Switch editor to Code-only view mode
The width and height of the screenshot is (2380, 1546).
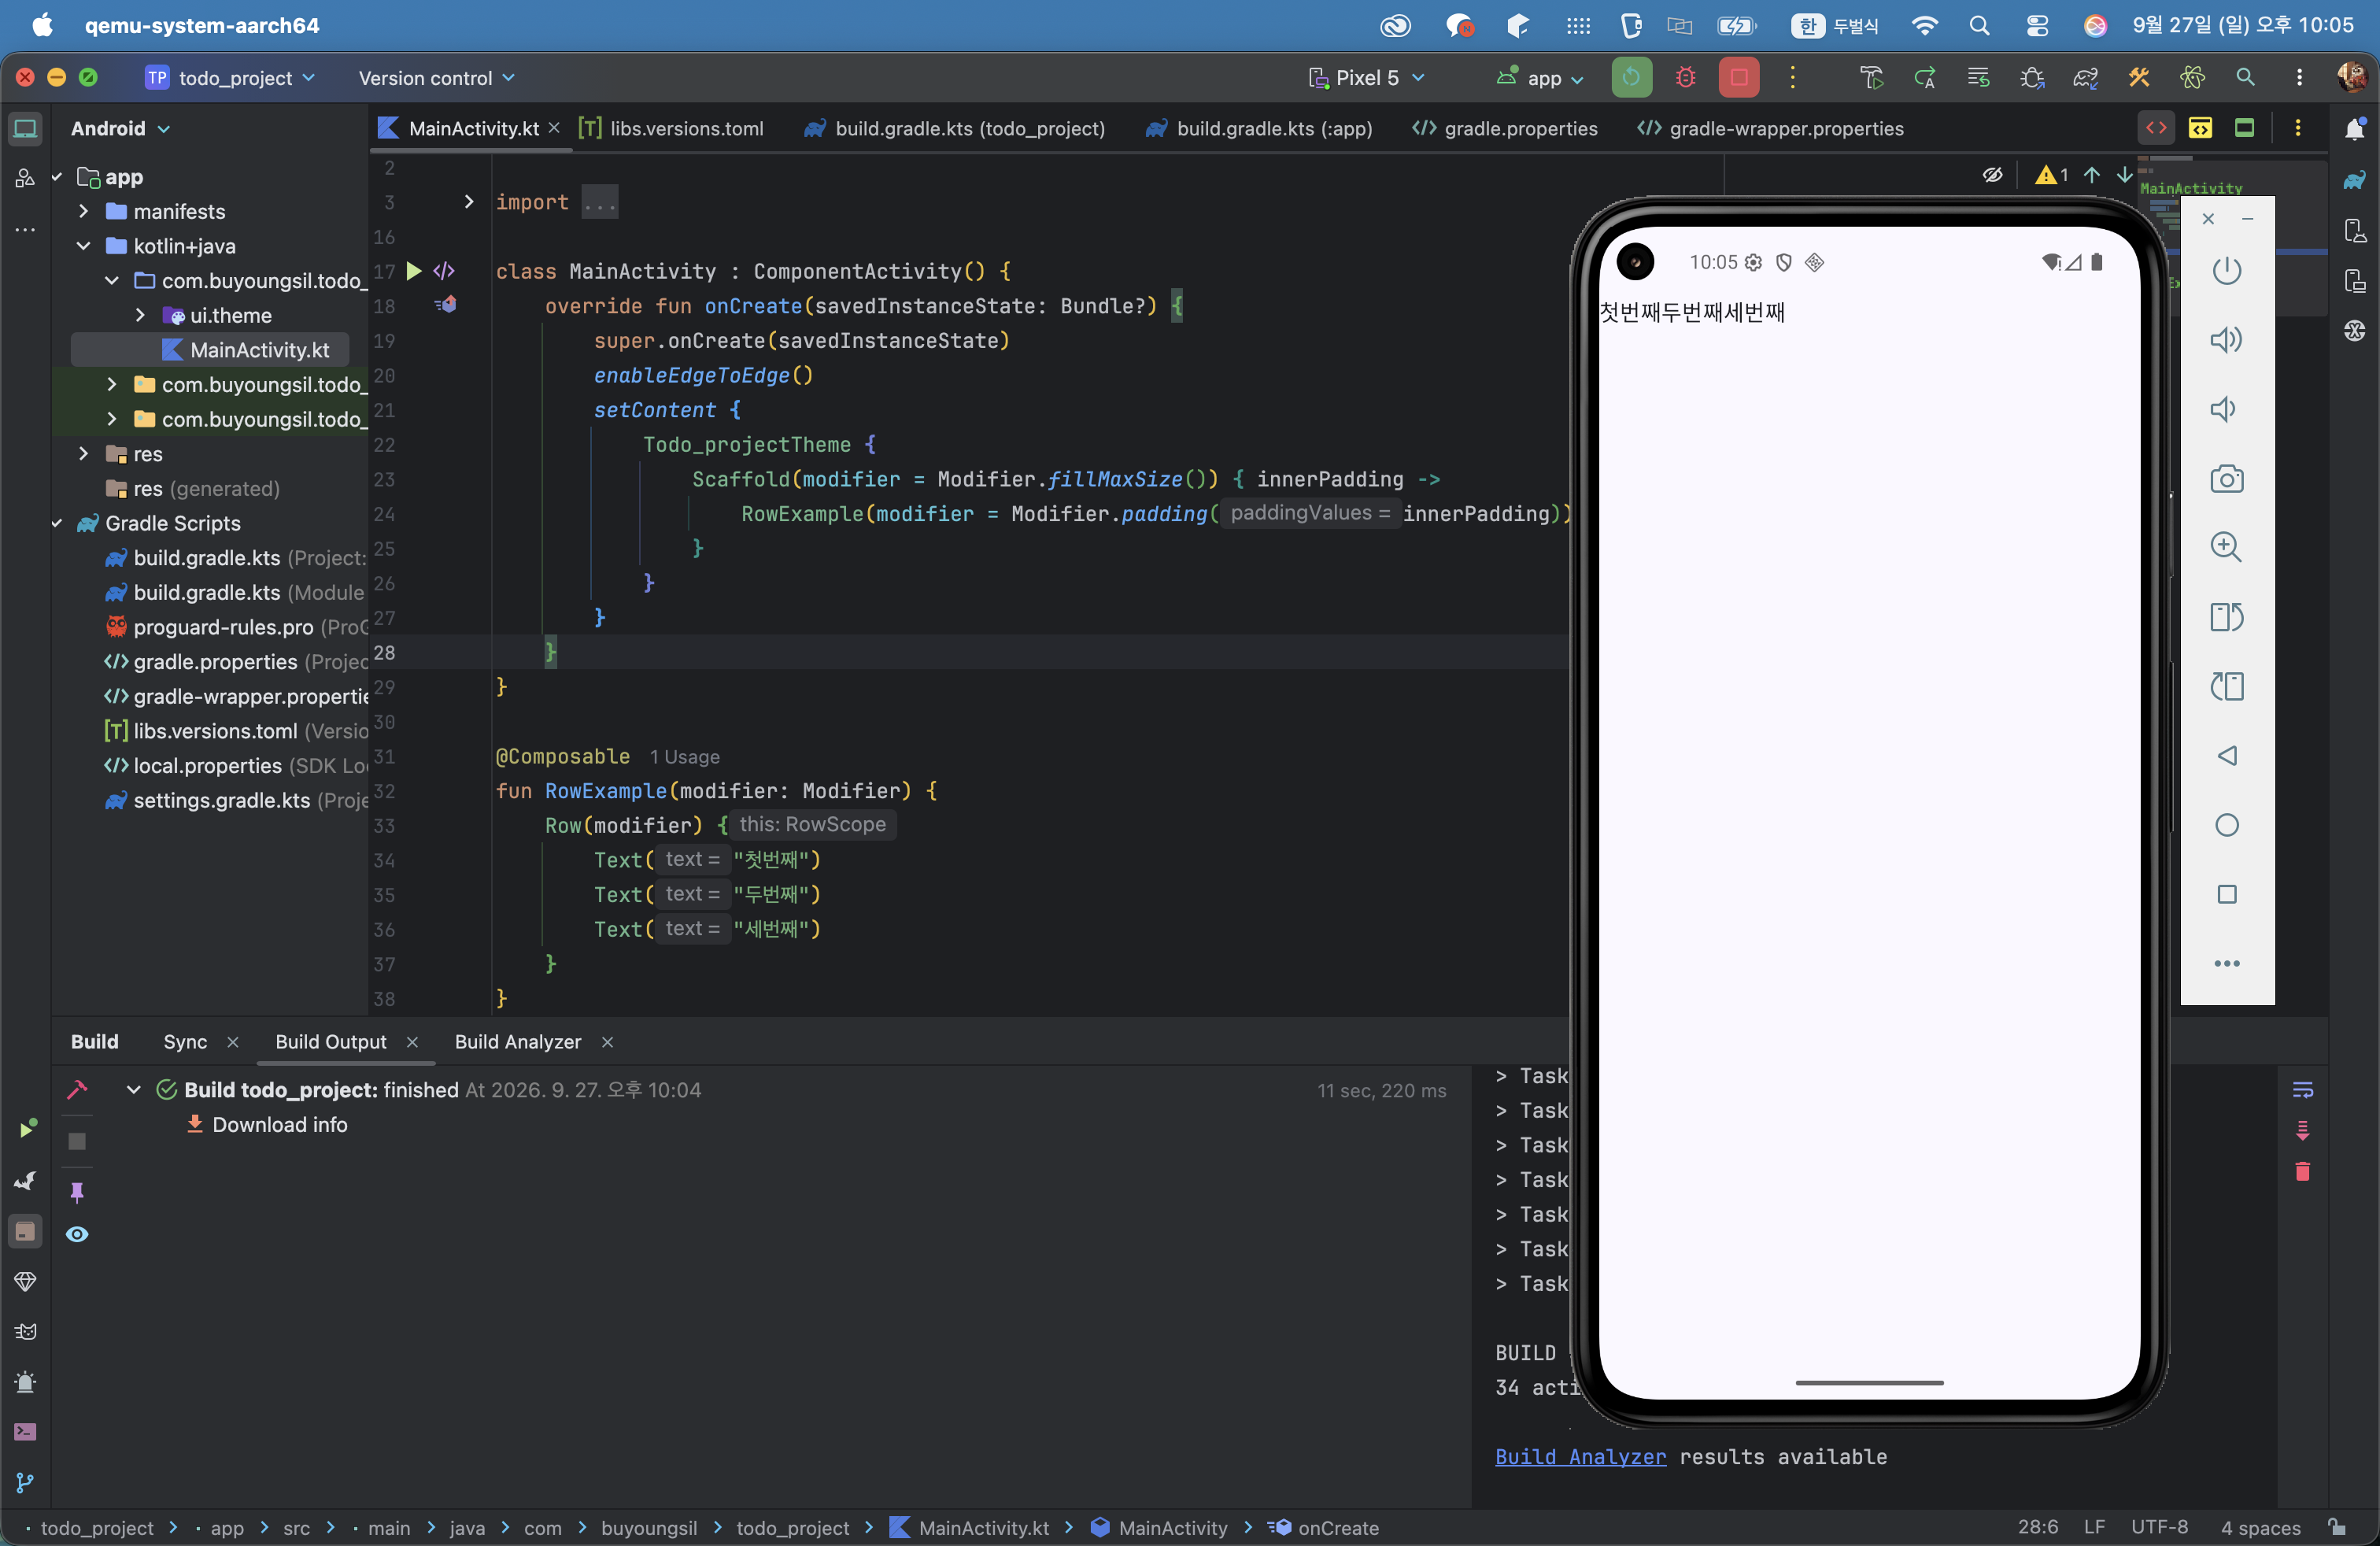[2156, 128]
